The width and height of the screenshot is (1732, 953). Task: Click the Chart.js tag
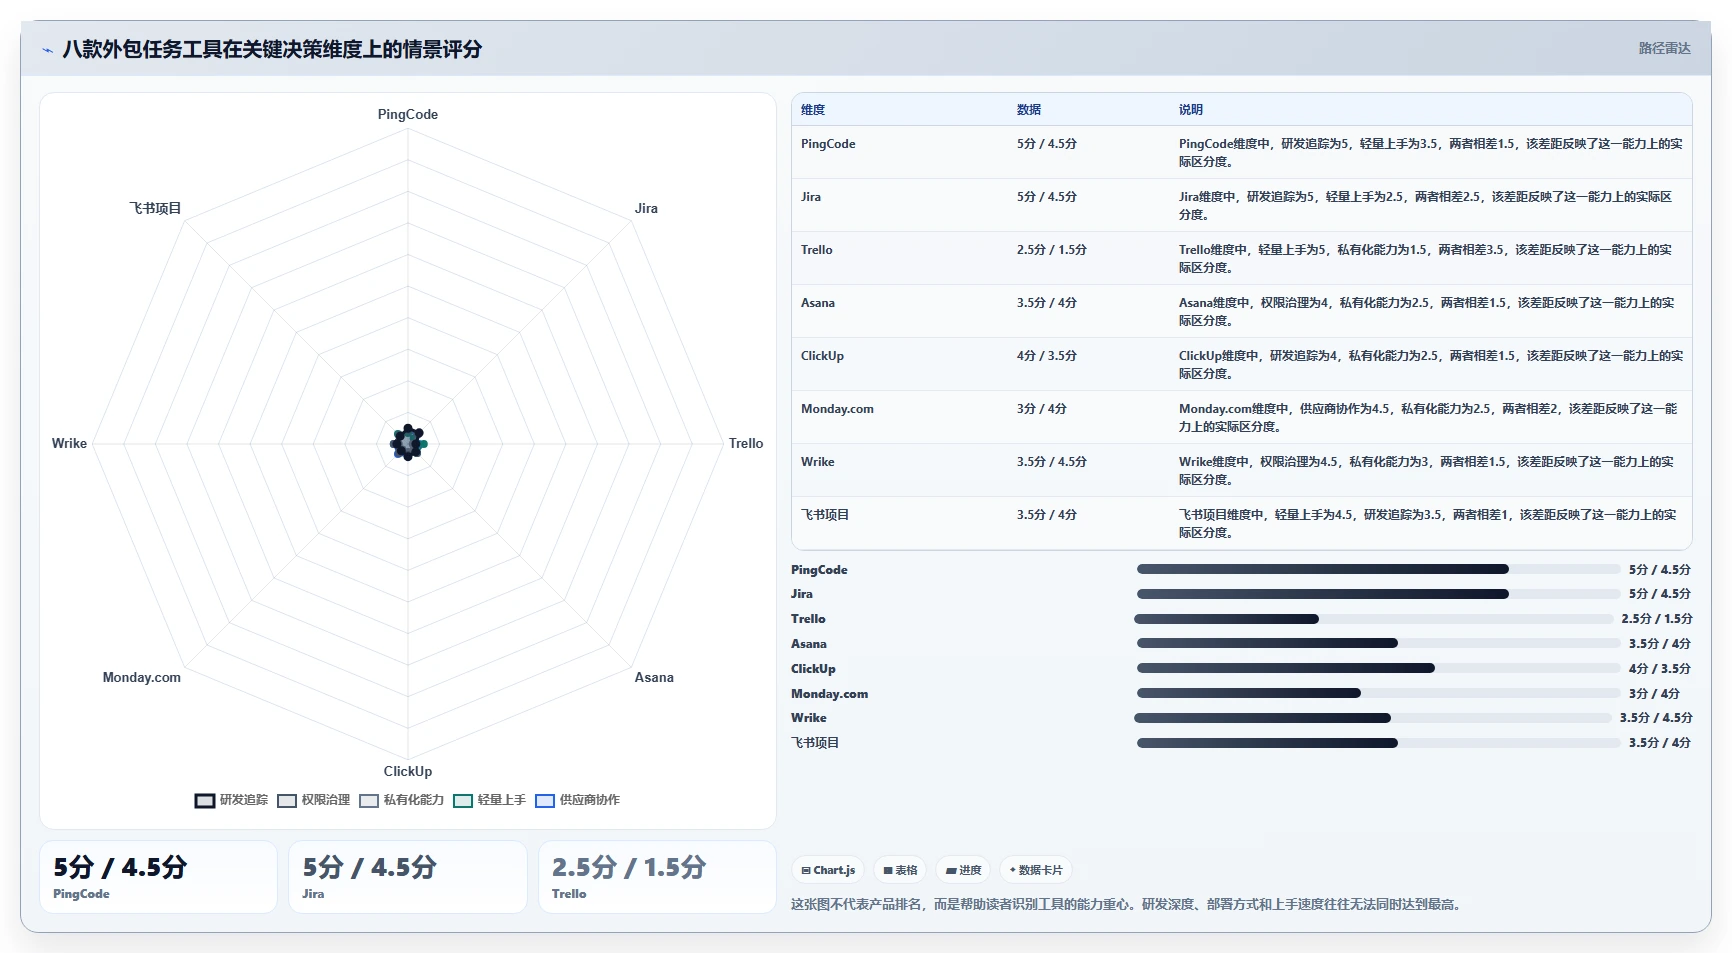click(x=828, y=870)
